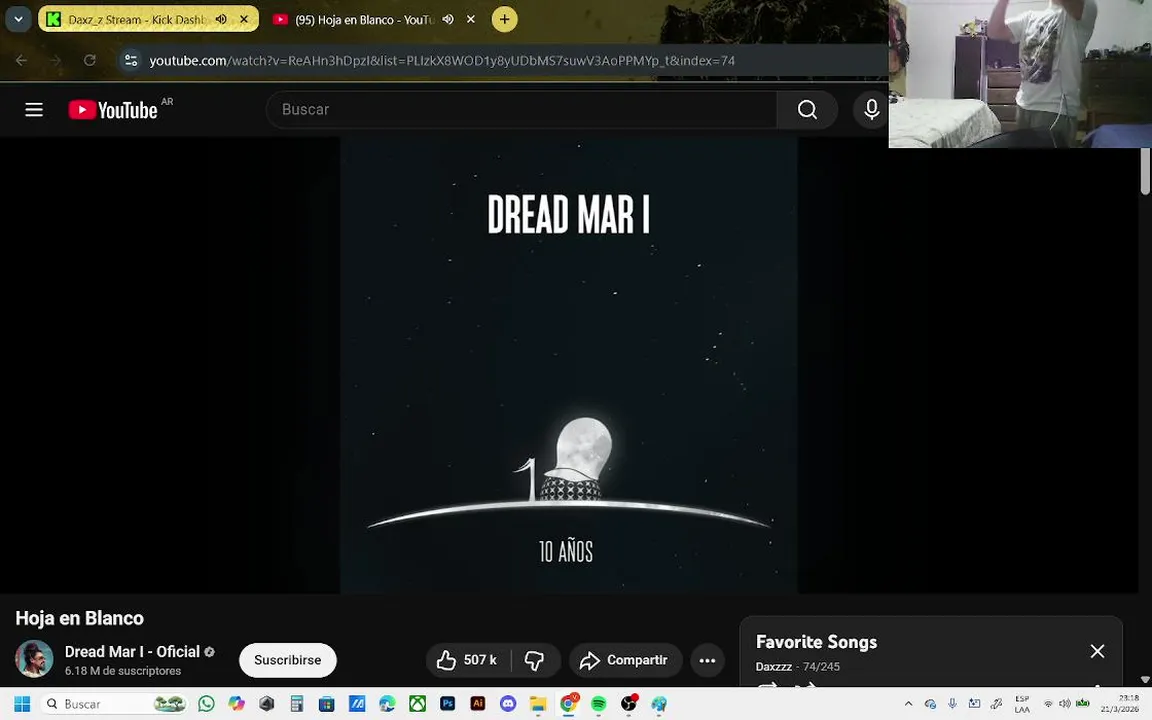Open the tray volume speaker icon
1152x720 pixels.
(1065, 704)
